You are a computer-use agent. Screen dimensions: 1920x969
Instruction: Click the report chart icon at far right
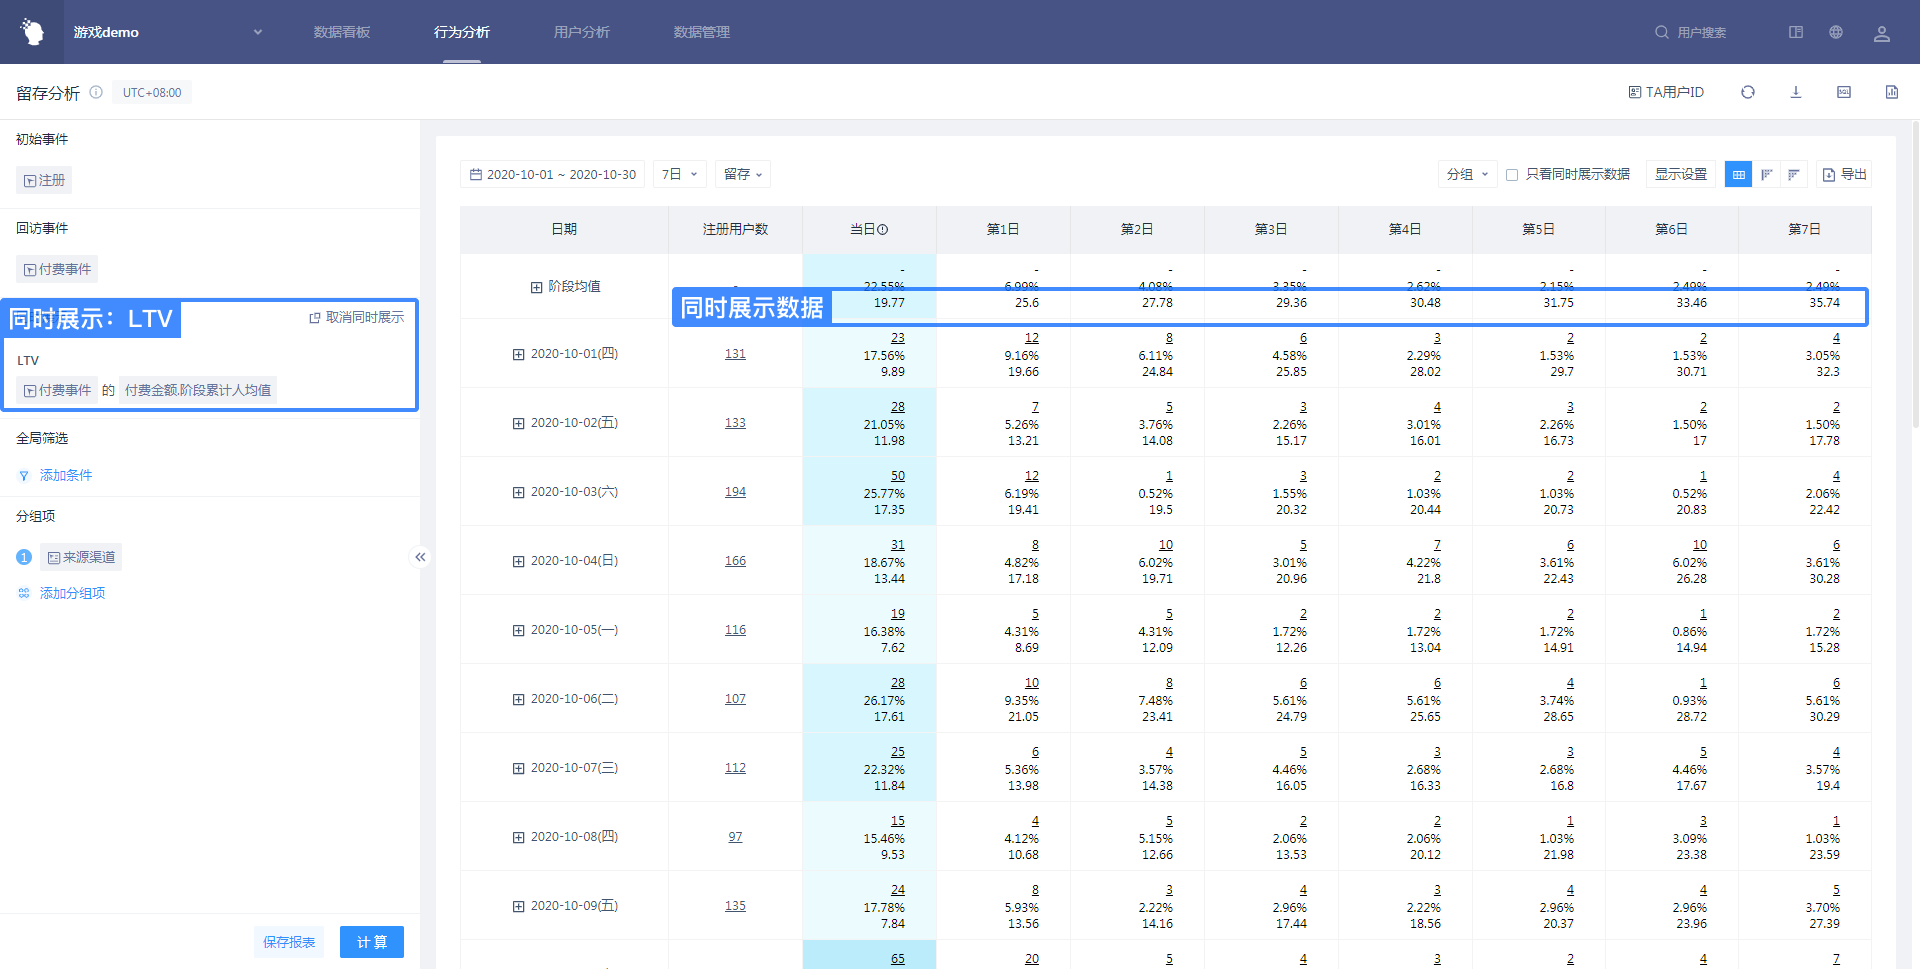pyautogui.click(x=1891, y=92)
